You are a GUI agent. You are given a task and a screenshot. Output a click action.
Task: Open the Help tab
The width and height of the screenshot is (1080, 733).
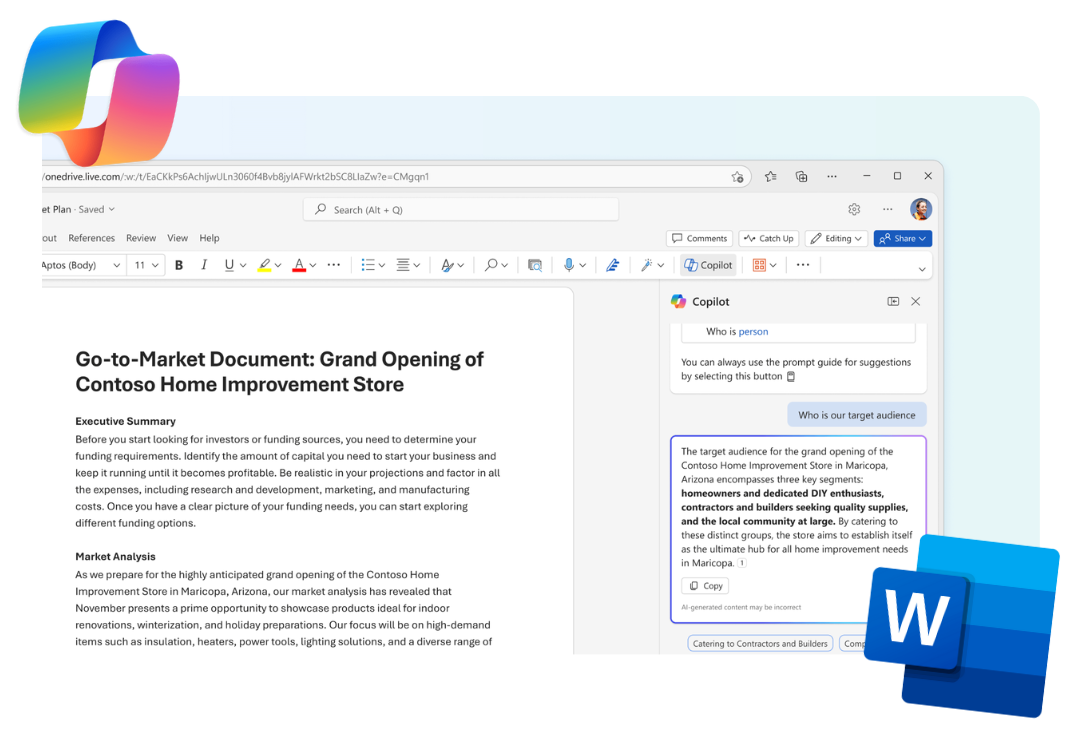[x=209, y=238]
